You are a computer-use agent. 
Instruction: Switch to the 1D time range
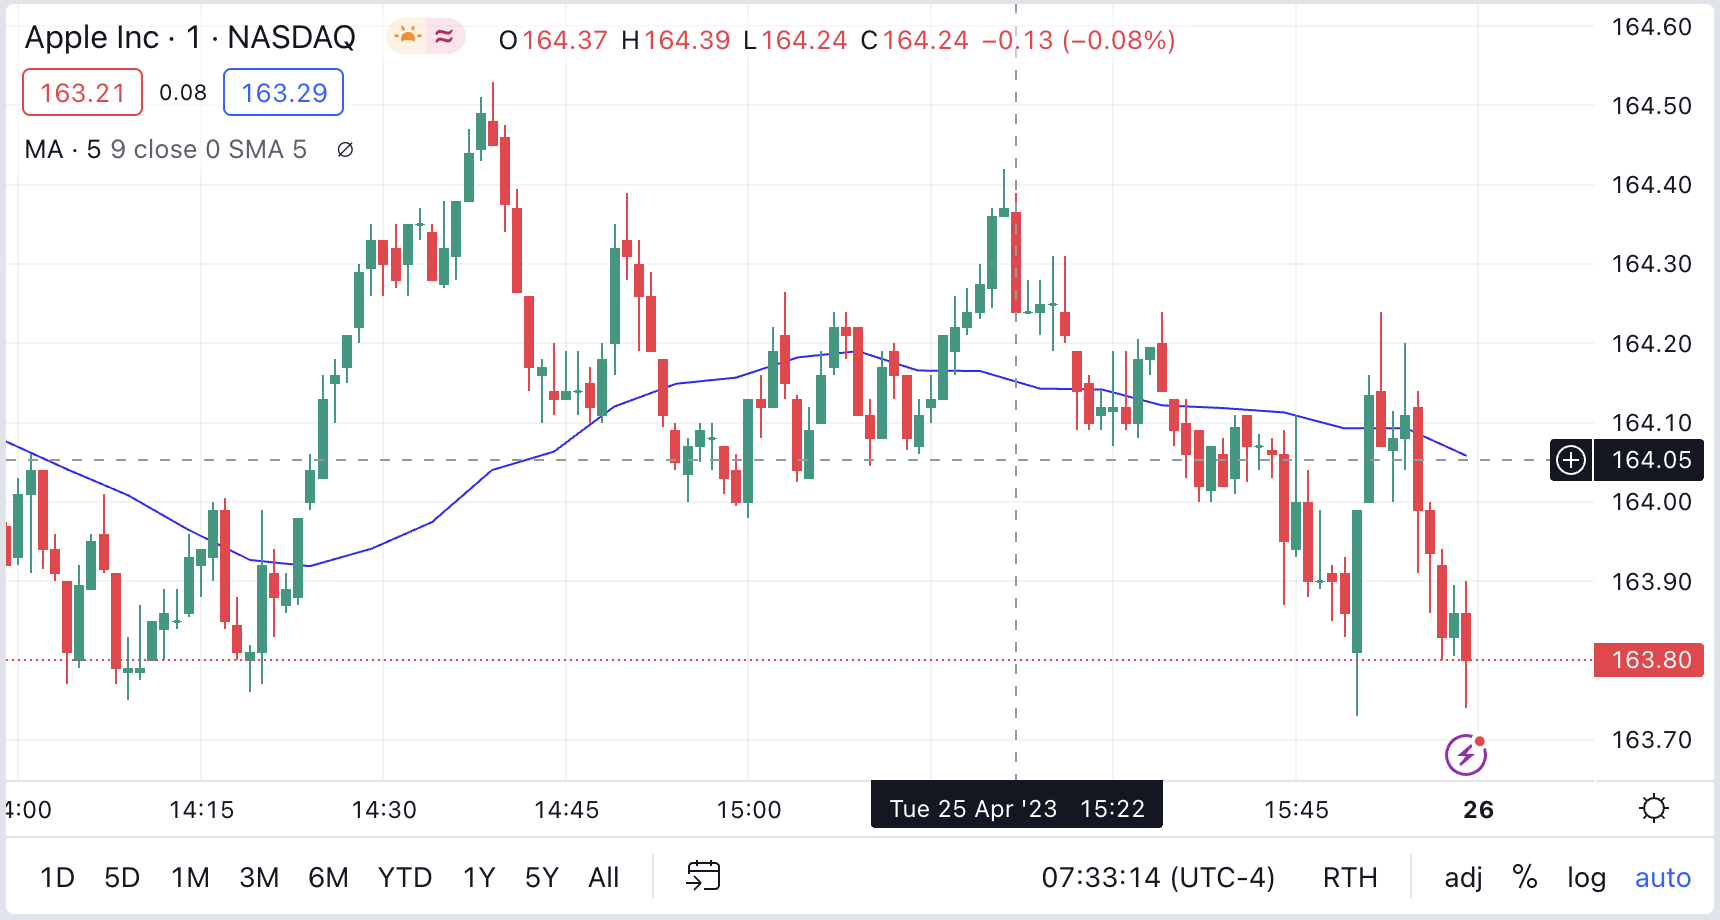point(57,877)
